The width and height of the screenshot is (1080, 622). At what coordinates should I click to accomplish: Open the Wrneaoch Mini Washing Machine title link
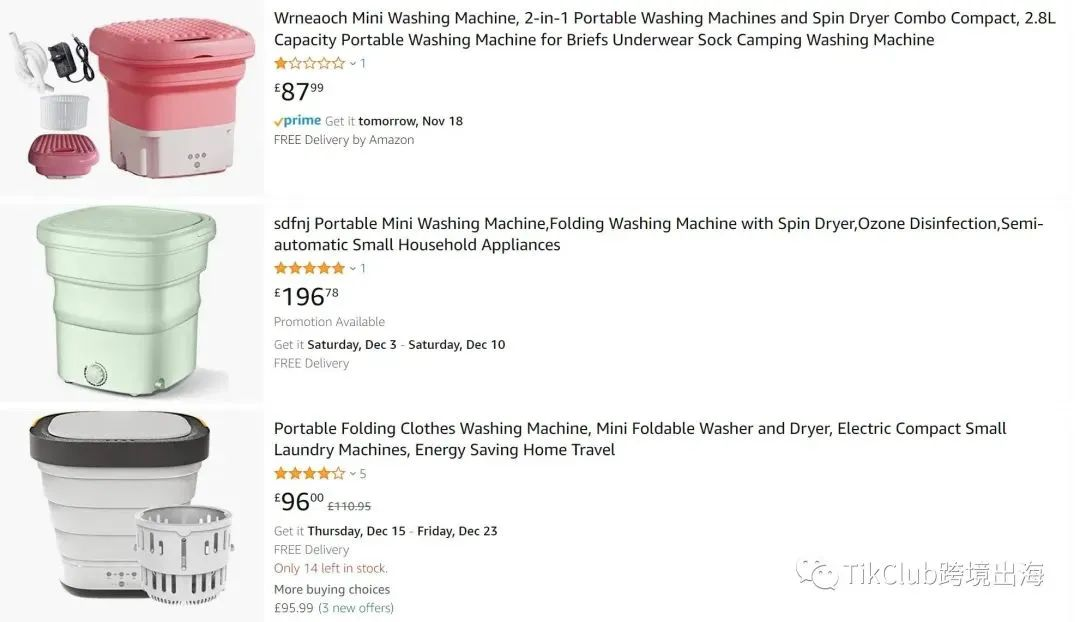[664, 30]
